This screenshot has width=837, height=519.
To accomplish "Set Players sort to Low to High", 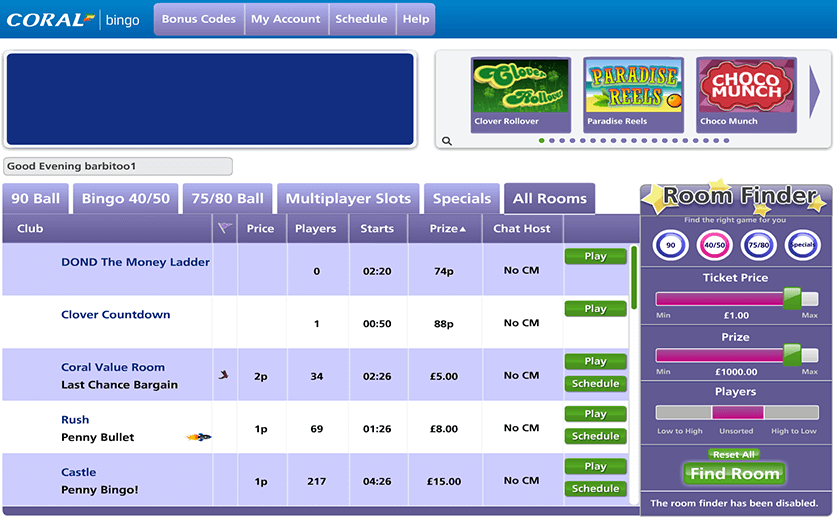I will (683, 412).
